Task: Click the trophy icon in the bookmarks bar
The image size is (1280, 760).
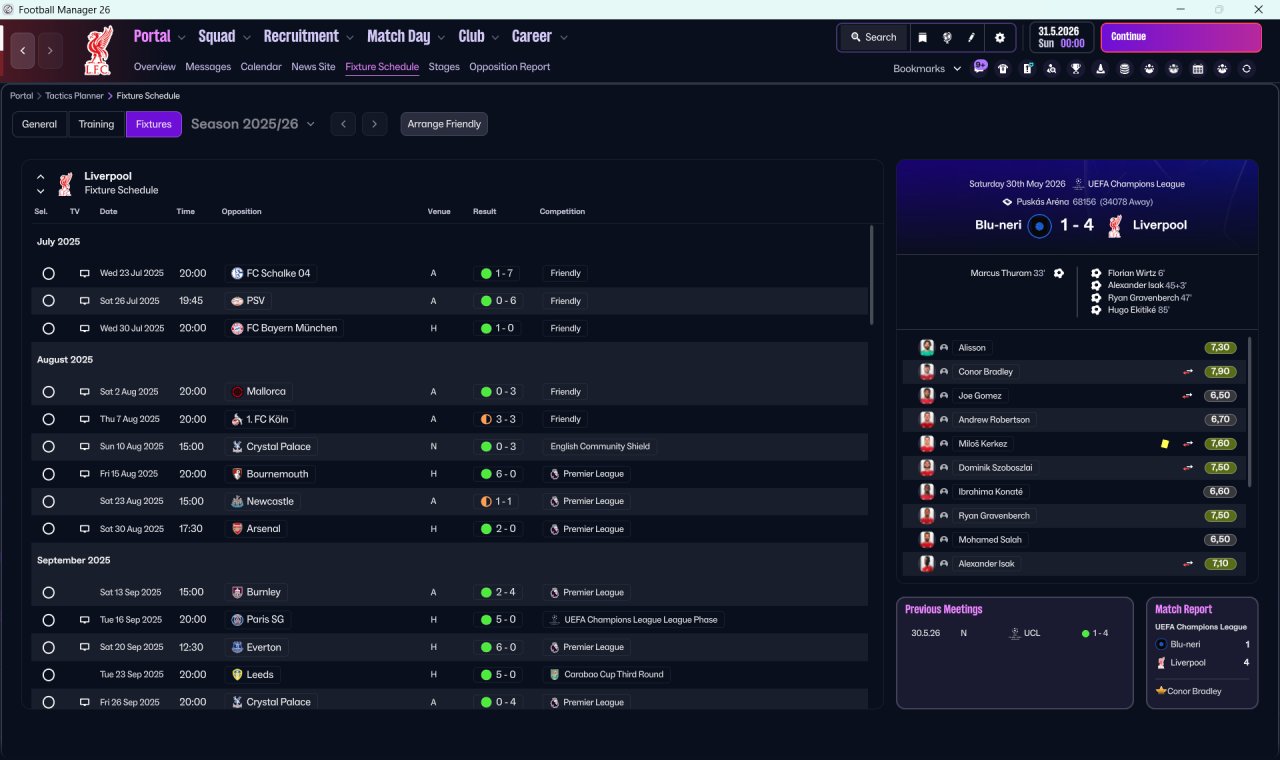Action: click(x=1076, y=69)
